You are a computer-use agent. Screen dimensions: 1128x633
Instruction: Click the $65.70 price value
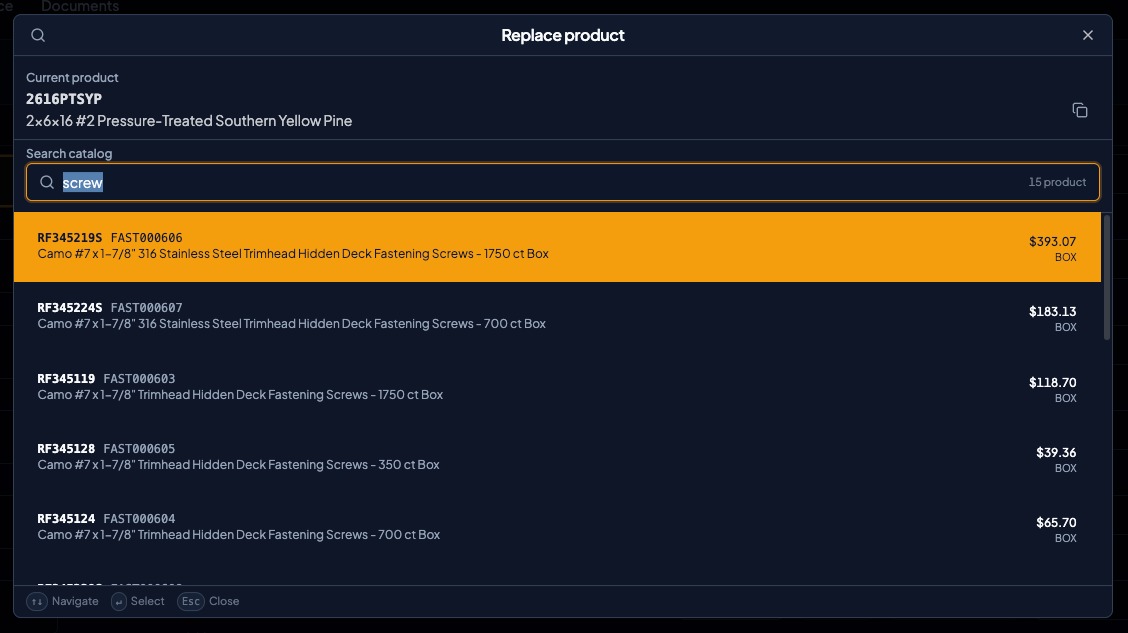pos(1056,522)
